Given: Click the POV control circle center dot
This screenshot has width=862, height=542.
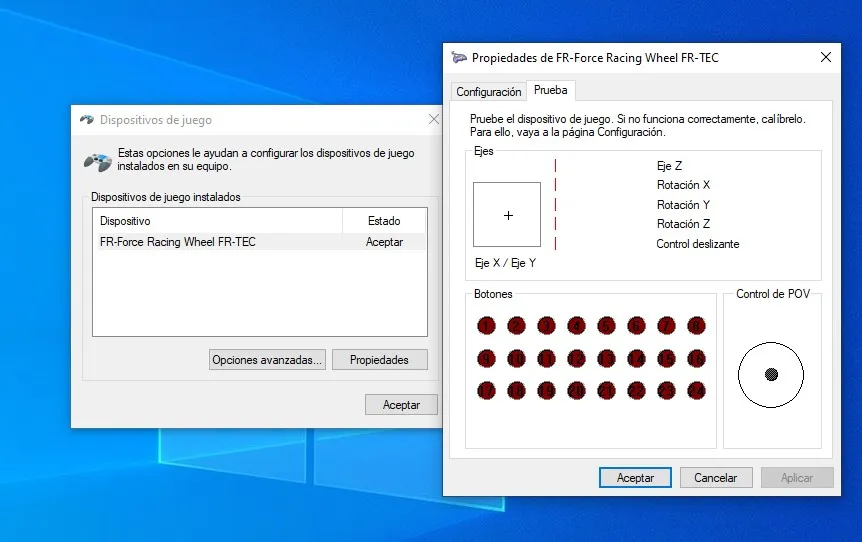Looking at the screenshot, I should (x=771, y=375).
